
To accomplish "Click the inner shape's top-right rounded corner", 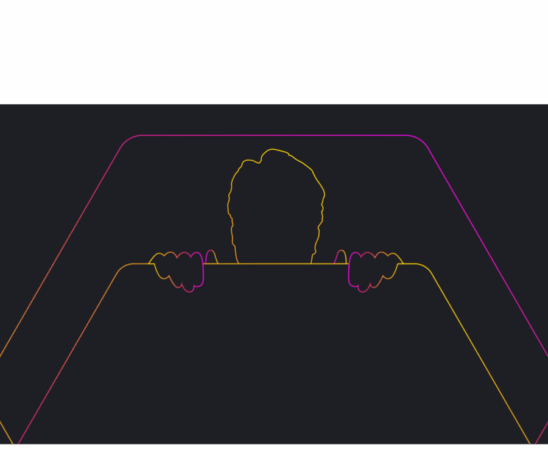I will 424,268.
